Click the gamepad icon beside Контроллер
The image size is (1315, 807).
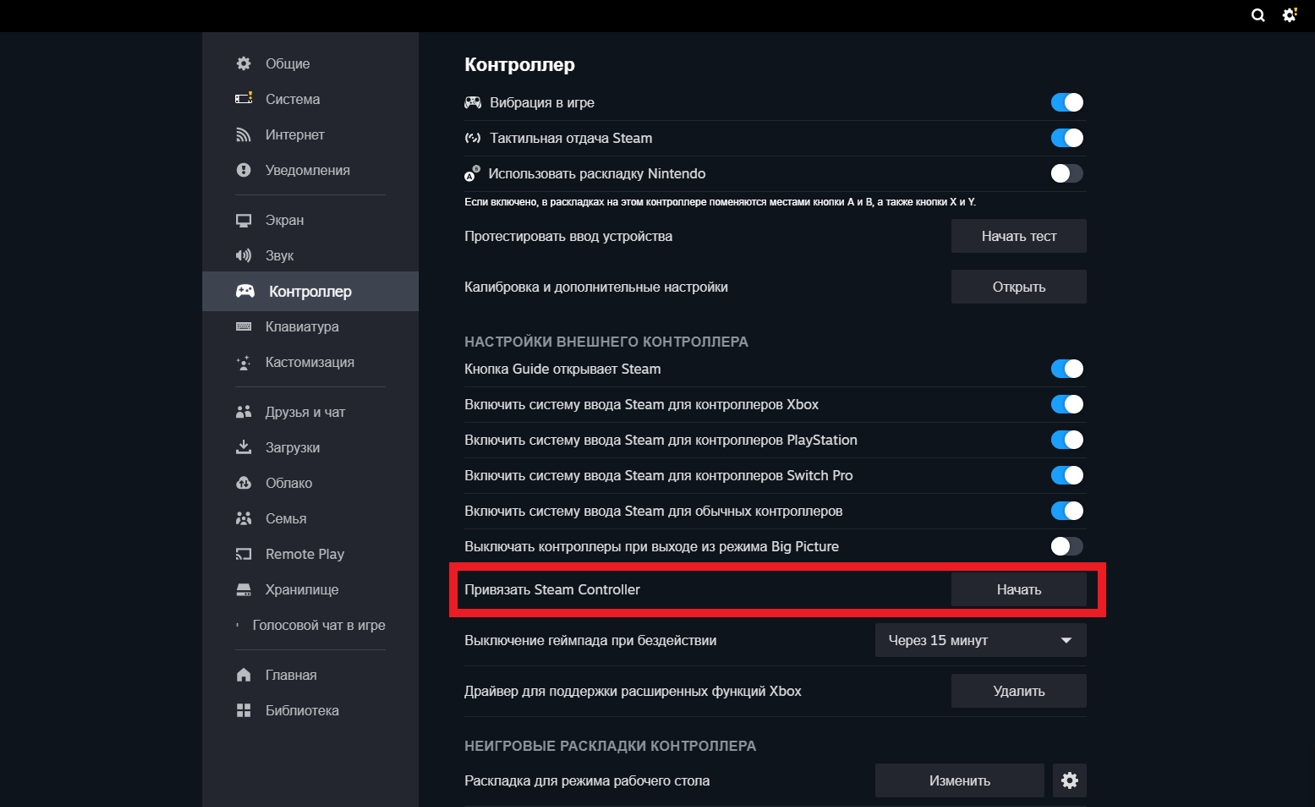point(245,291)
